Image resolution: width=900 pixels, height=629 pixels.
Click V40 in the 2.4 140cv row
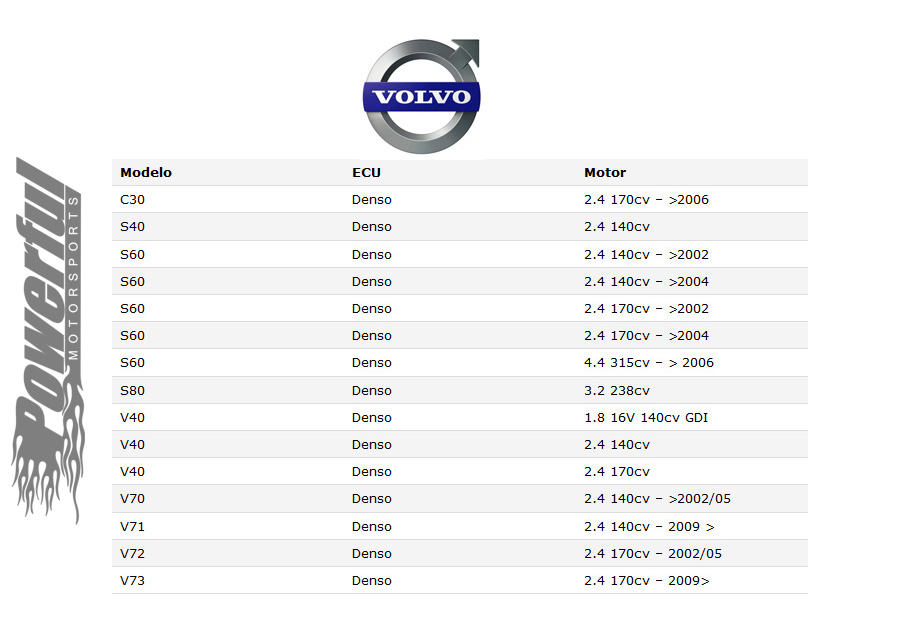[x=132, y=445]
